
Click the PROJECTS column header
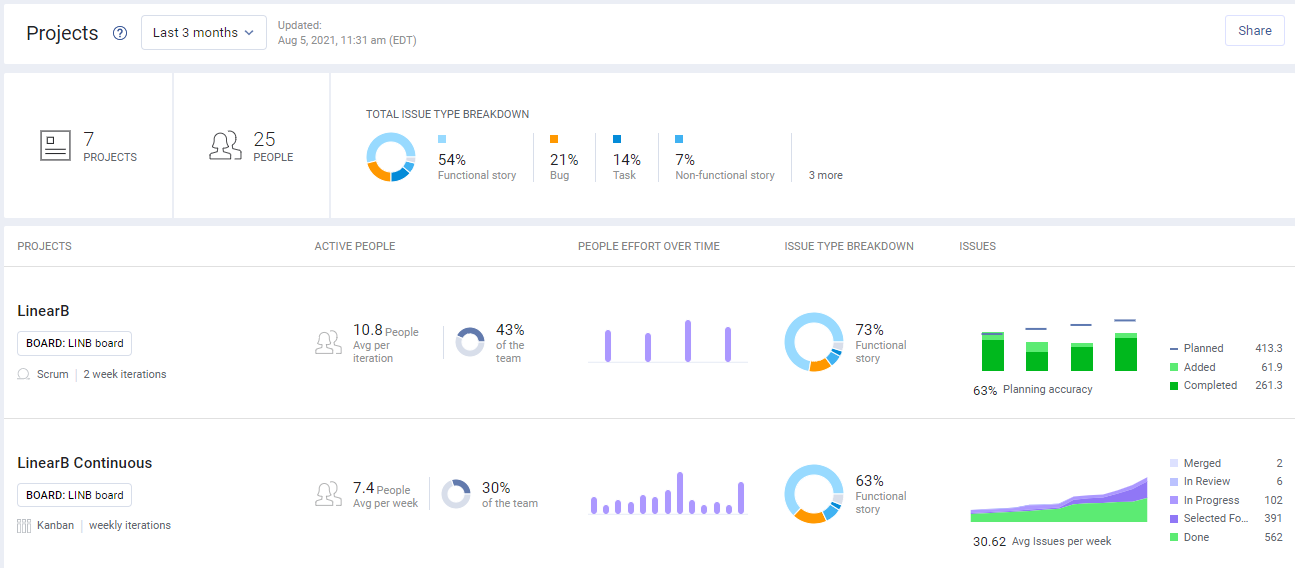44,246
